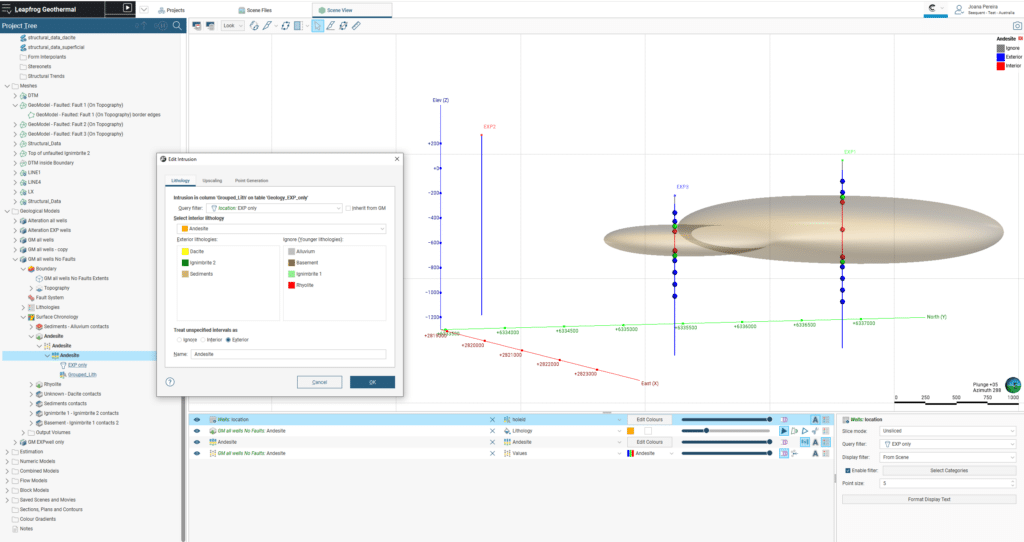Image resolution: width=1024 pixels, height=542 pixels.
Task: Hide the Wells location scene object via eye icon
Action: point(197,420)
